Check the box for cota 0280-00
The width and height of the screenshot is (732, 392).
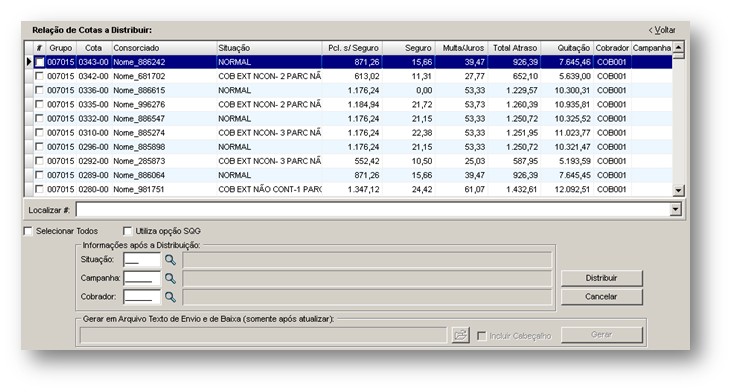40,189
